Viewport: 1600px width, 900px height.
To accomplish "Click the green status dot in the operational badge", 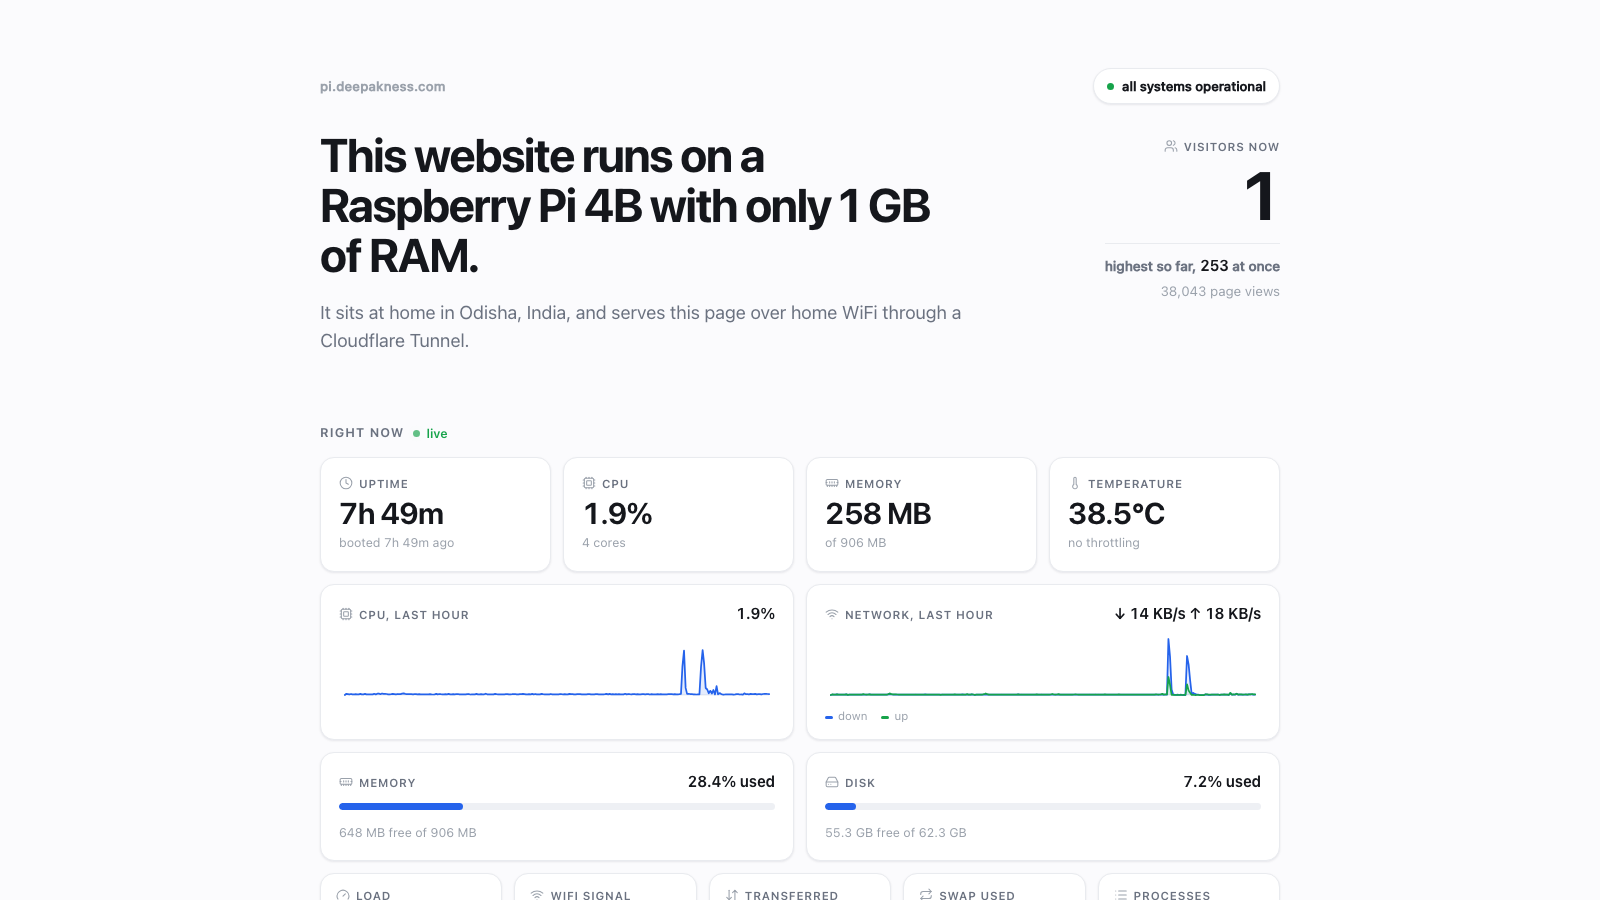I will (x=1110, y=87).
